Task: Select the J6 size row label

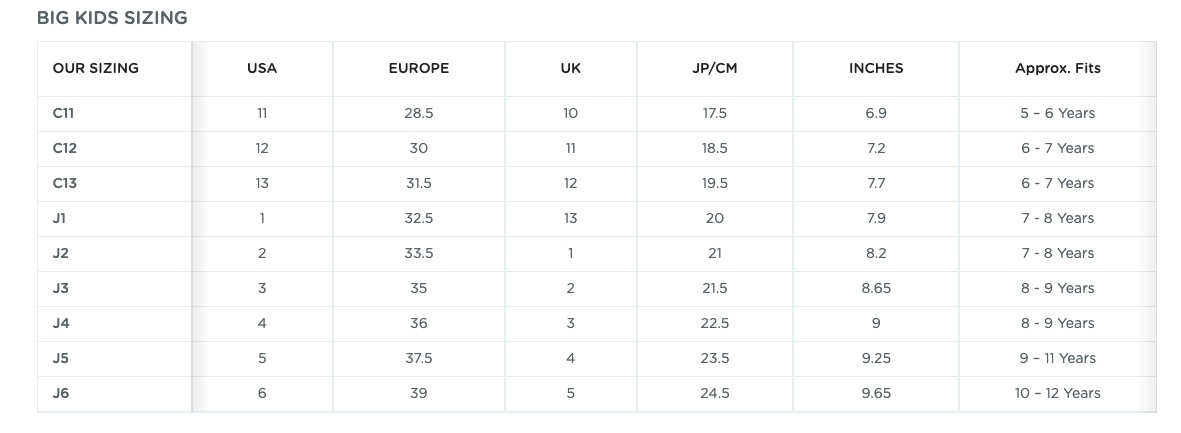Action: point(61,394)
